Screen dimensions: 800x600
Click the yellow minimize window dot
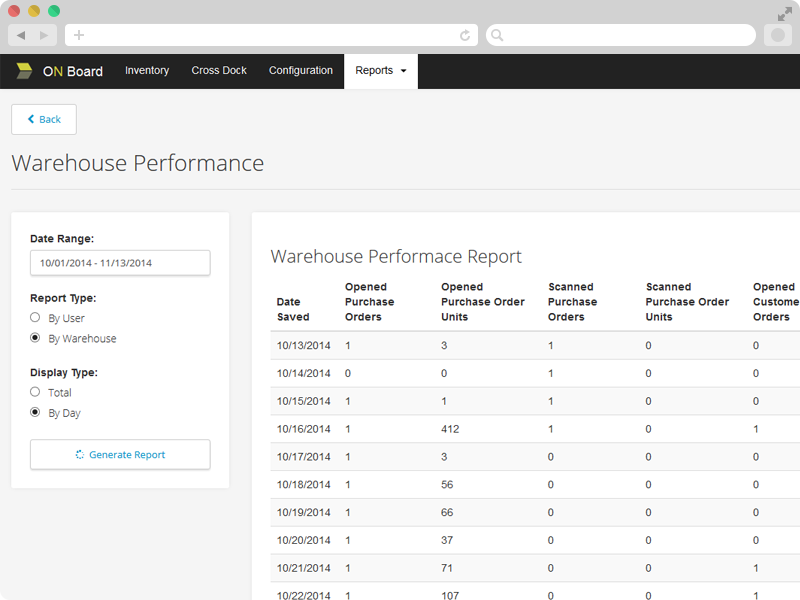34,11
